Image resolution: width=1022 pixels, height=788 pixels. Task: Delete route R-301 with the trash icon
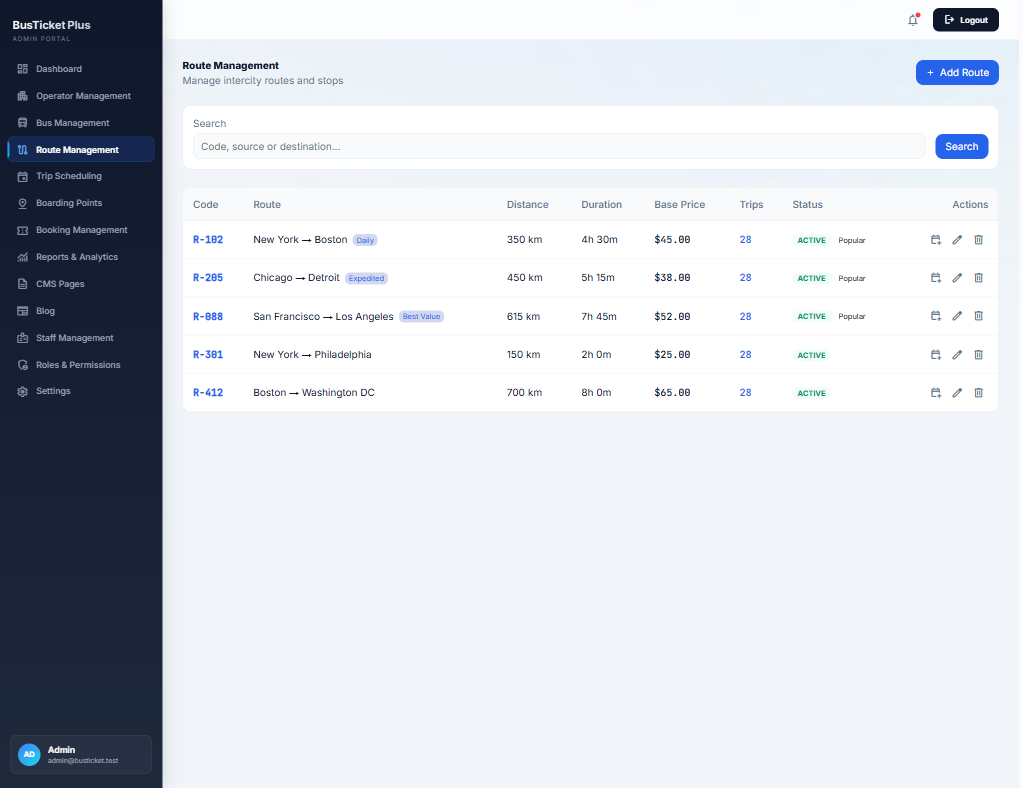click(978, 355)
